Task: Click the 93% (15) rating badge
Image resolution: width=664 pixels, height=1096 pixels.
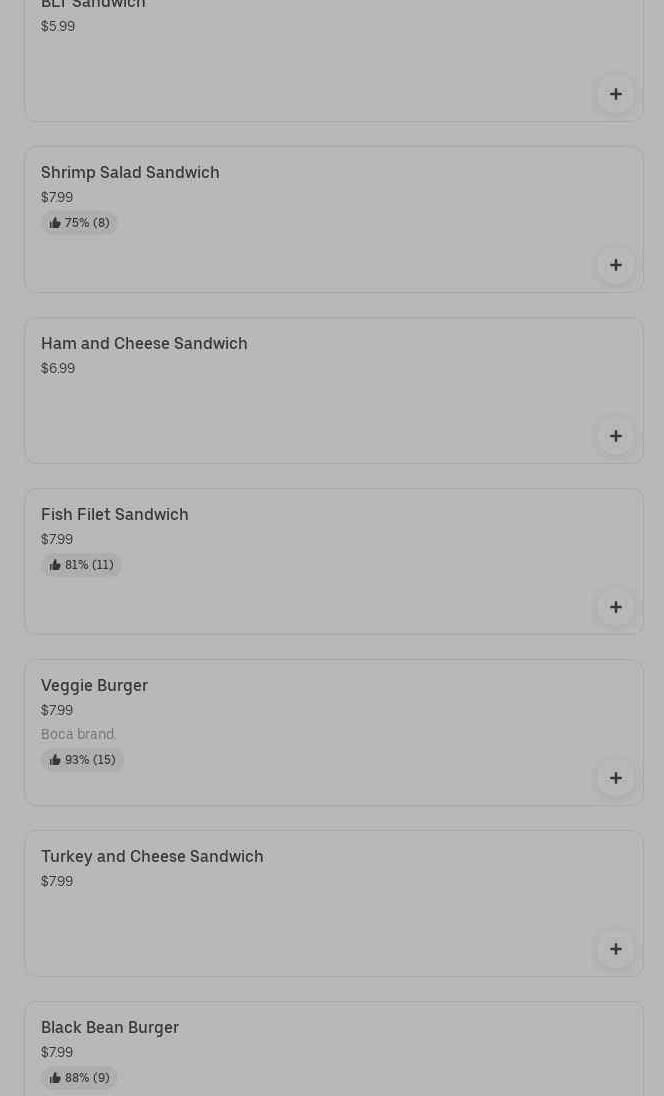Action: pyautogui.click(x=82, y=760)
